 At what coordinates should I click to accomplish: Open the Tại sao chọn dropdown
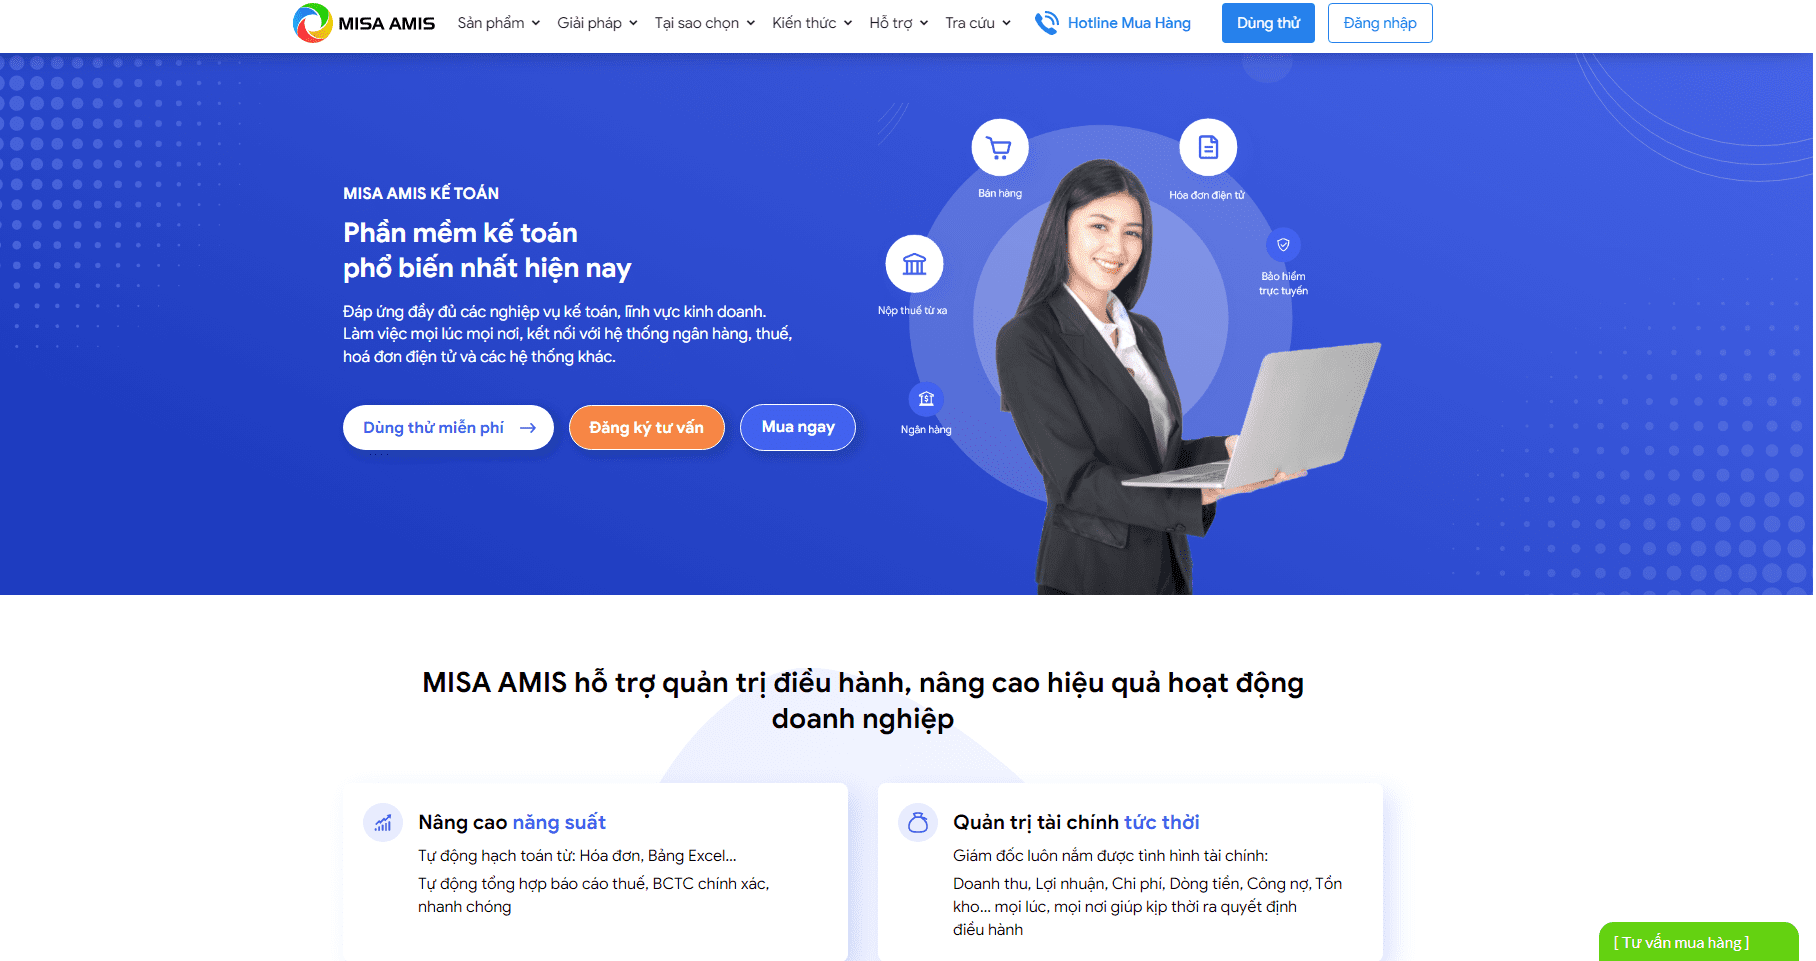tap(704, 23)
